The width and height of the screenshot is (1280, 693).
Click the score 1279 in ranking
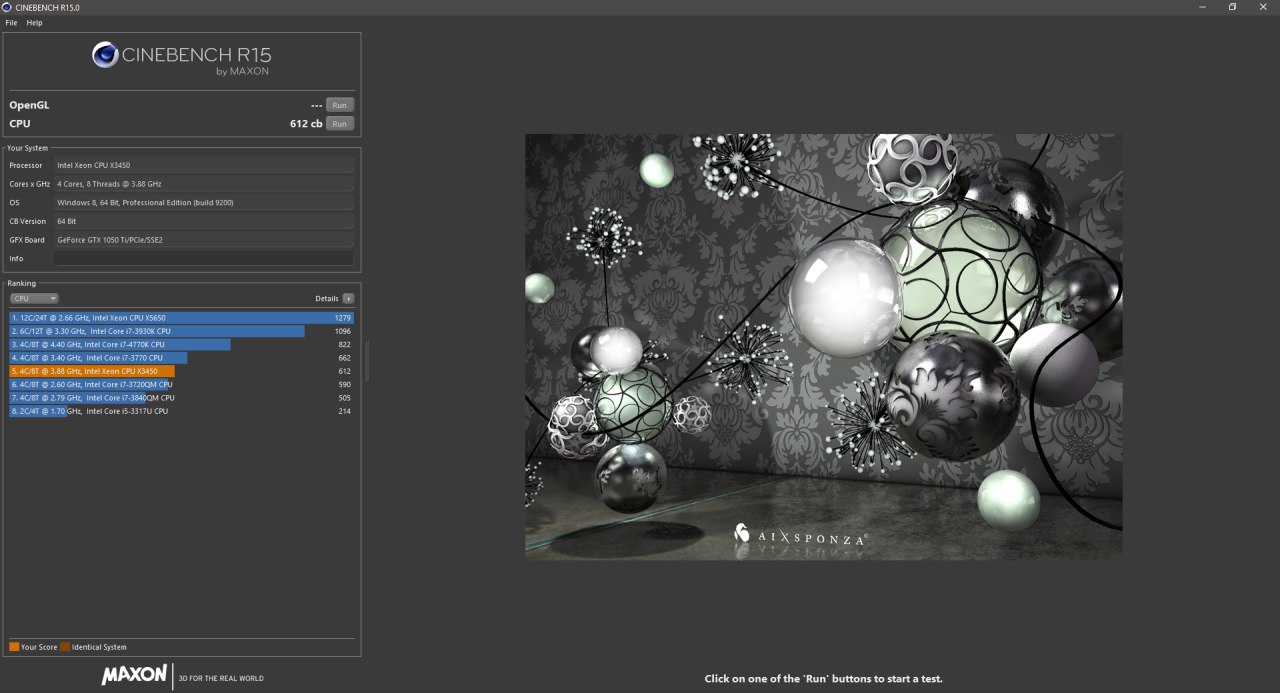coord(342,318)
